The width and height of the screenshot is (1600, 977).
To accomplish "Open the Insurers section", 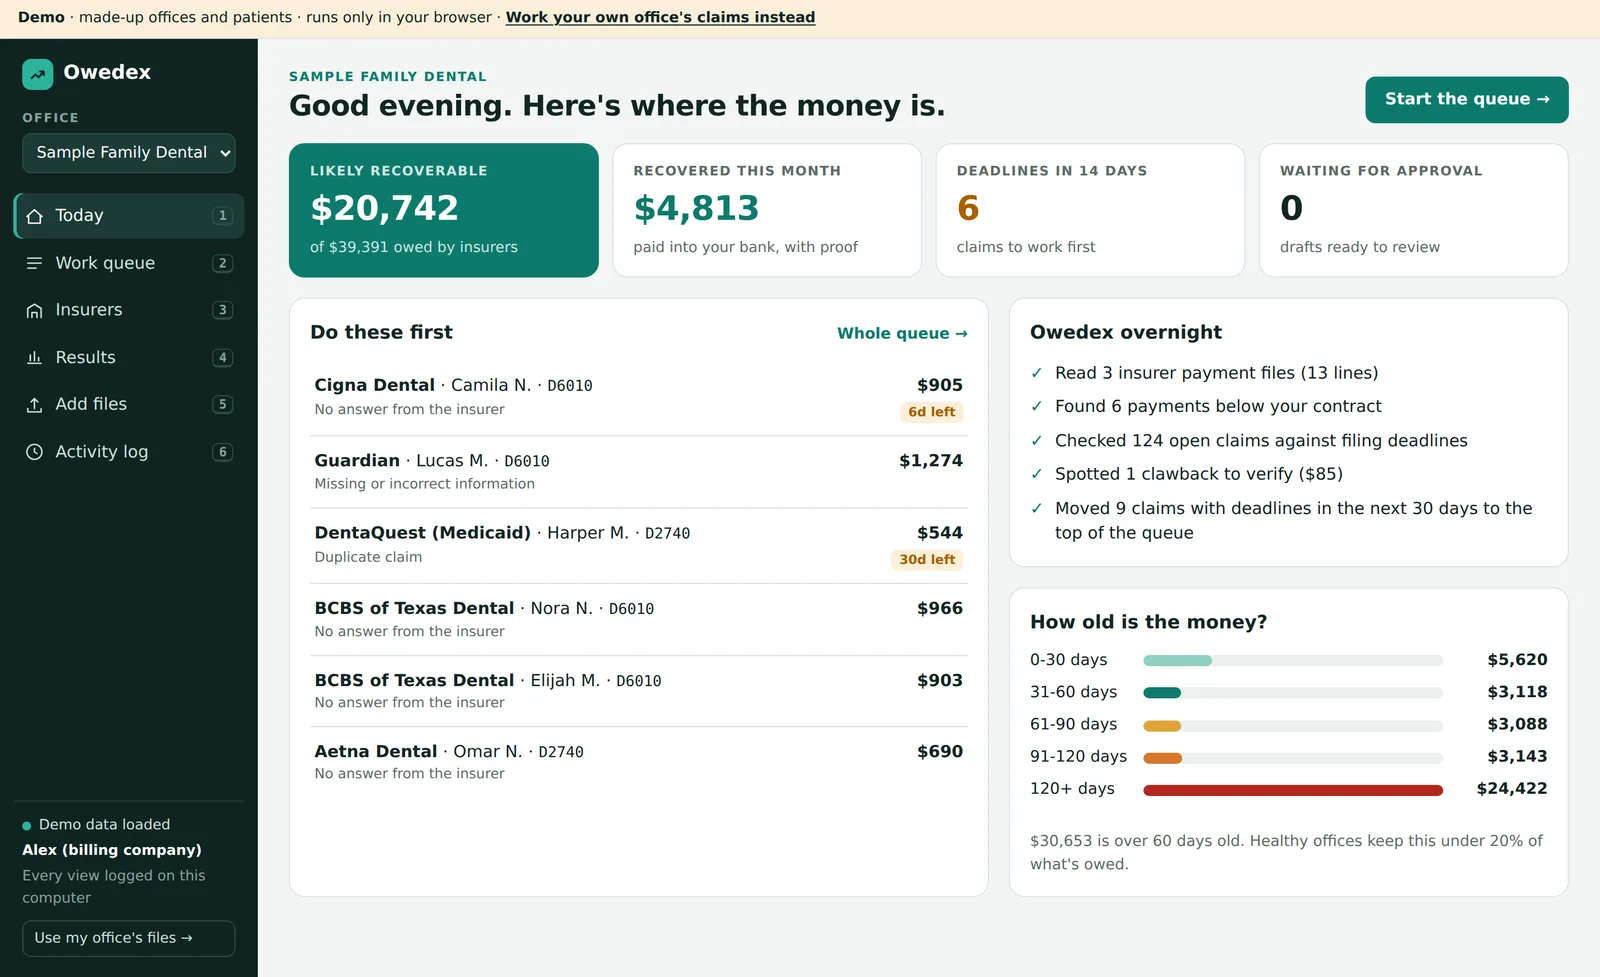I will [x=129, y=310].
